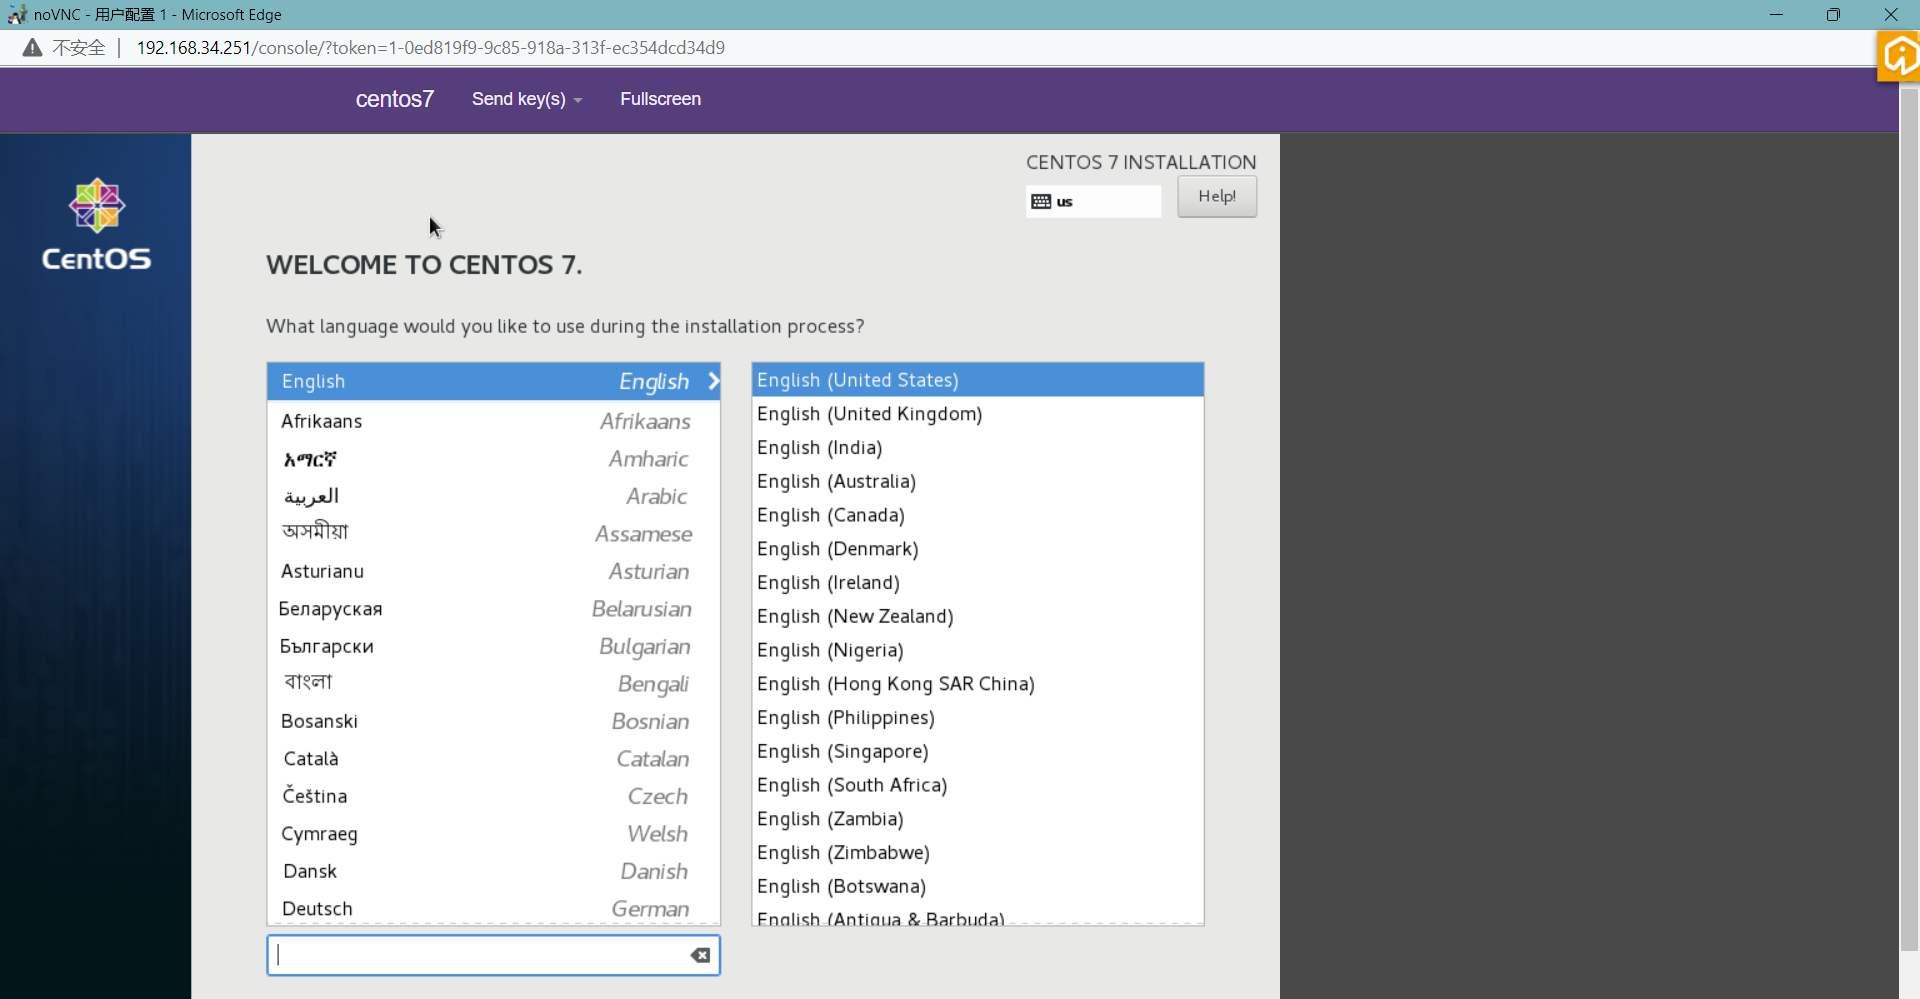Viewport: 1920px width, 999px height.
Task: Click the 'Help!' button
Action: [1217, 196]
